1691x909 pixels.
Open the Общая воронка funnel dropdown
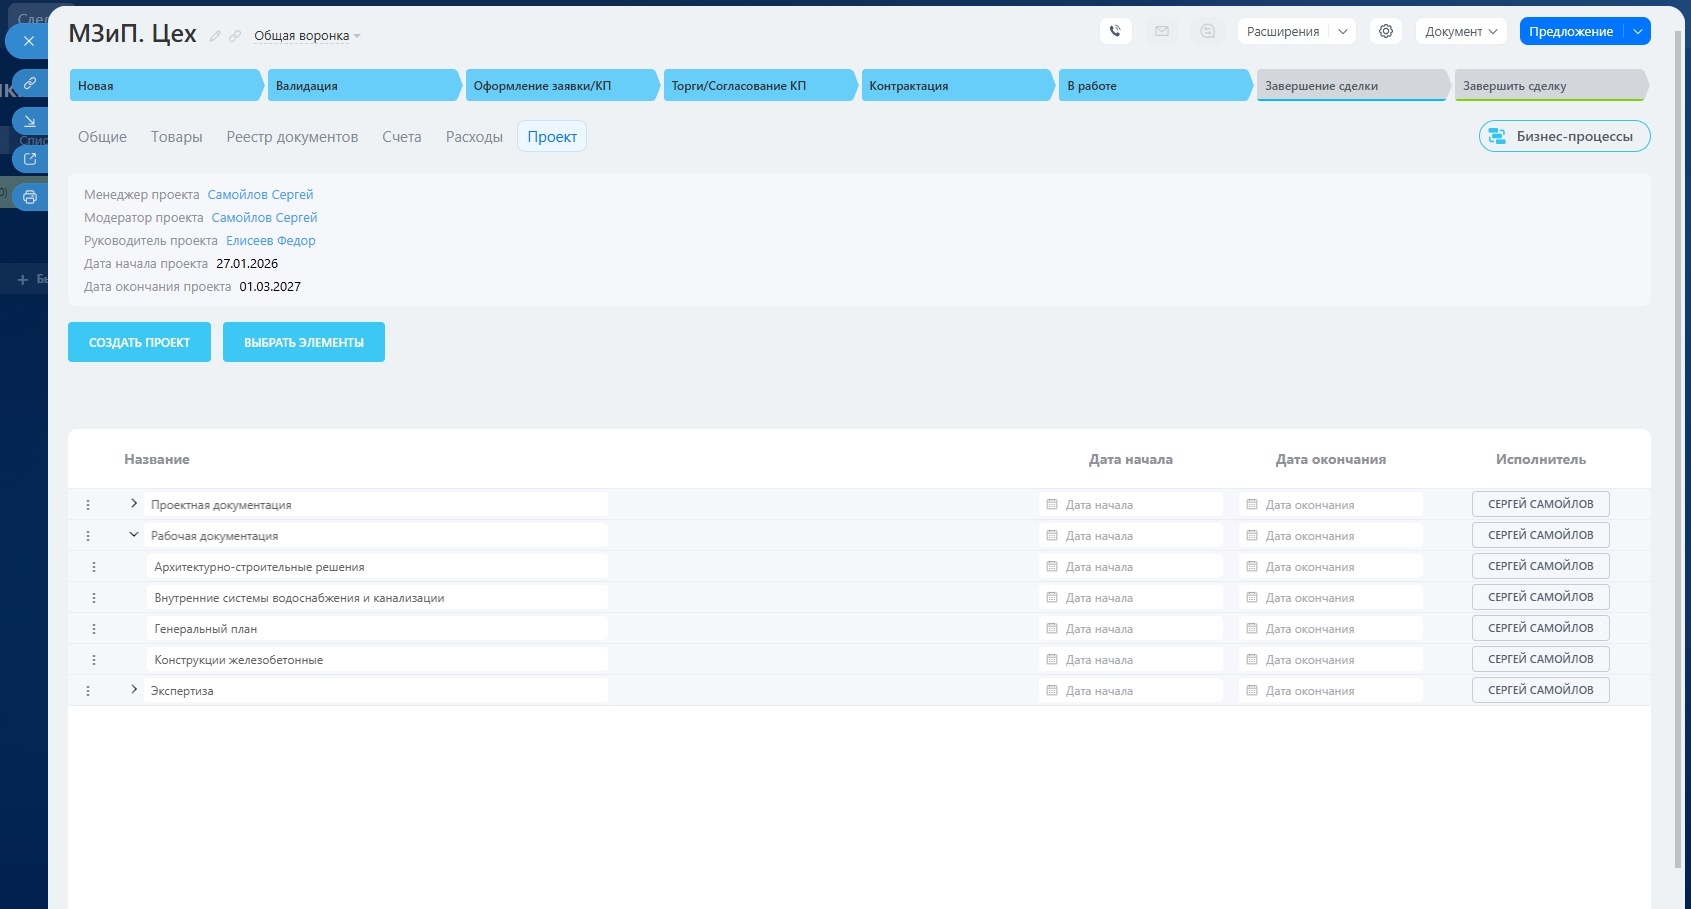(x=306, y=36)
